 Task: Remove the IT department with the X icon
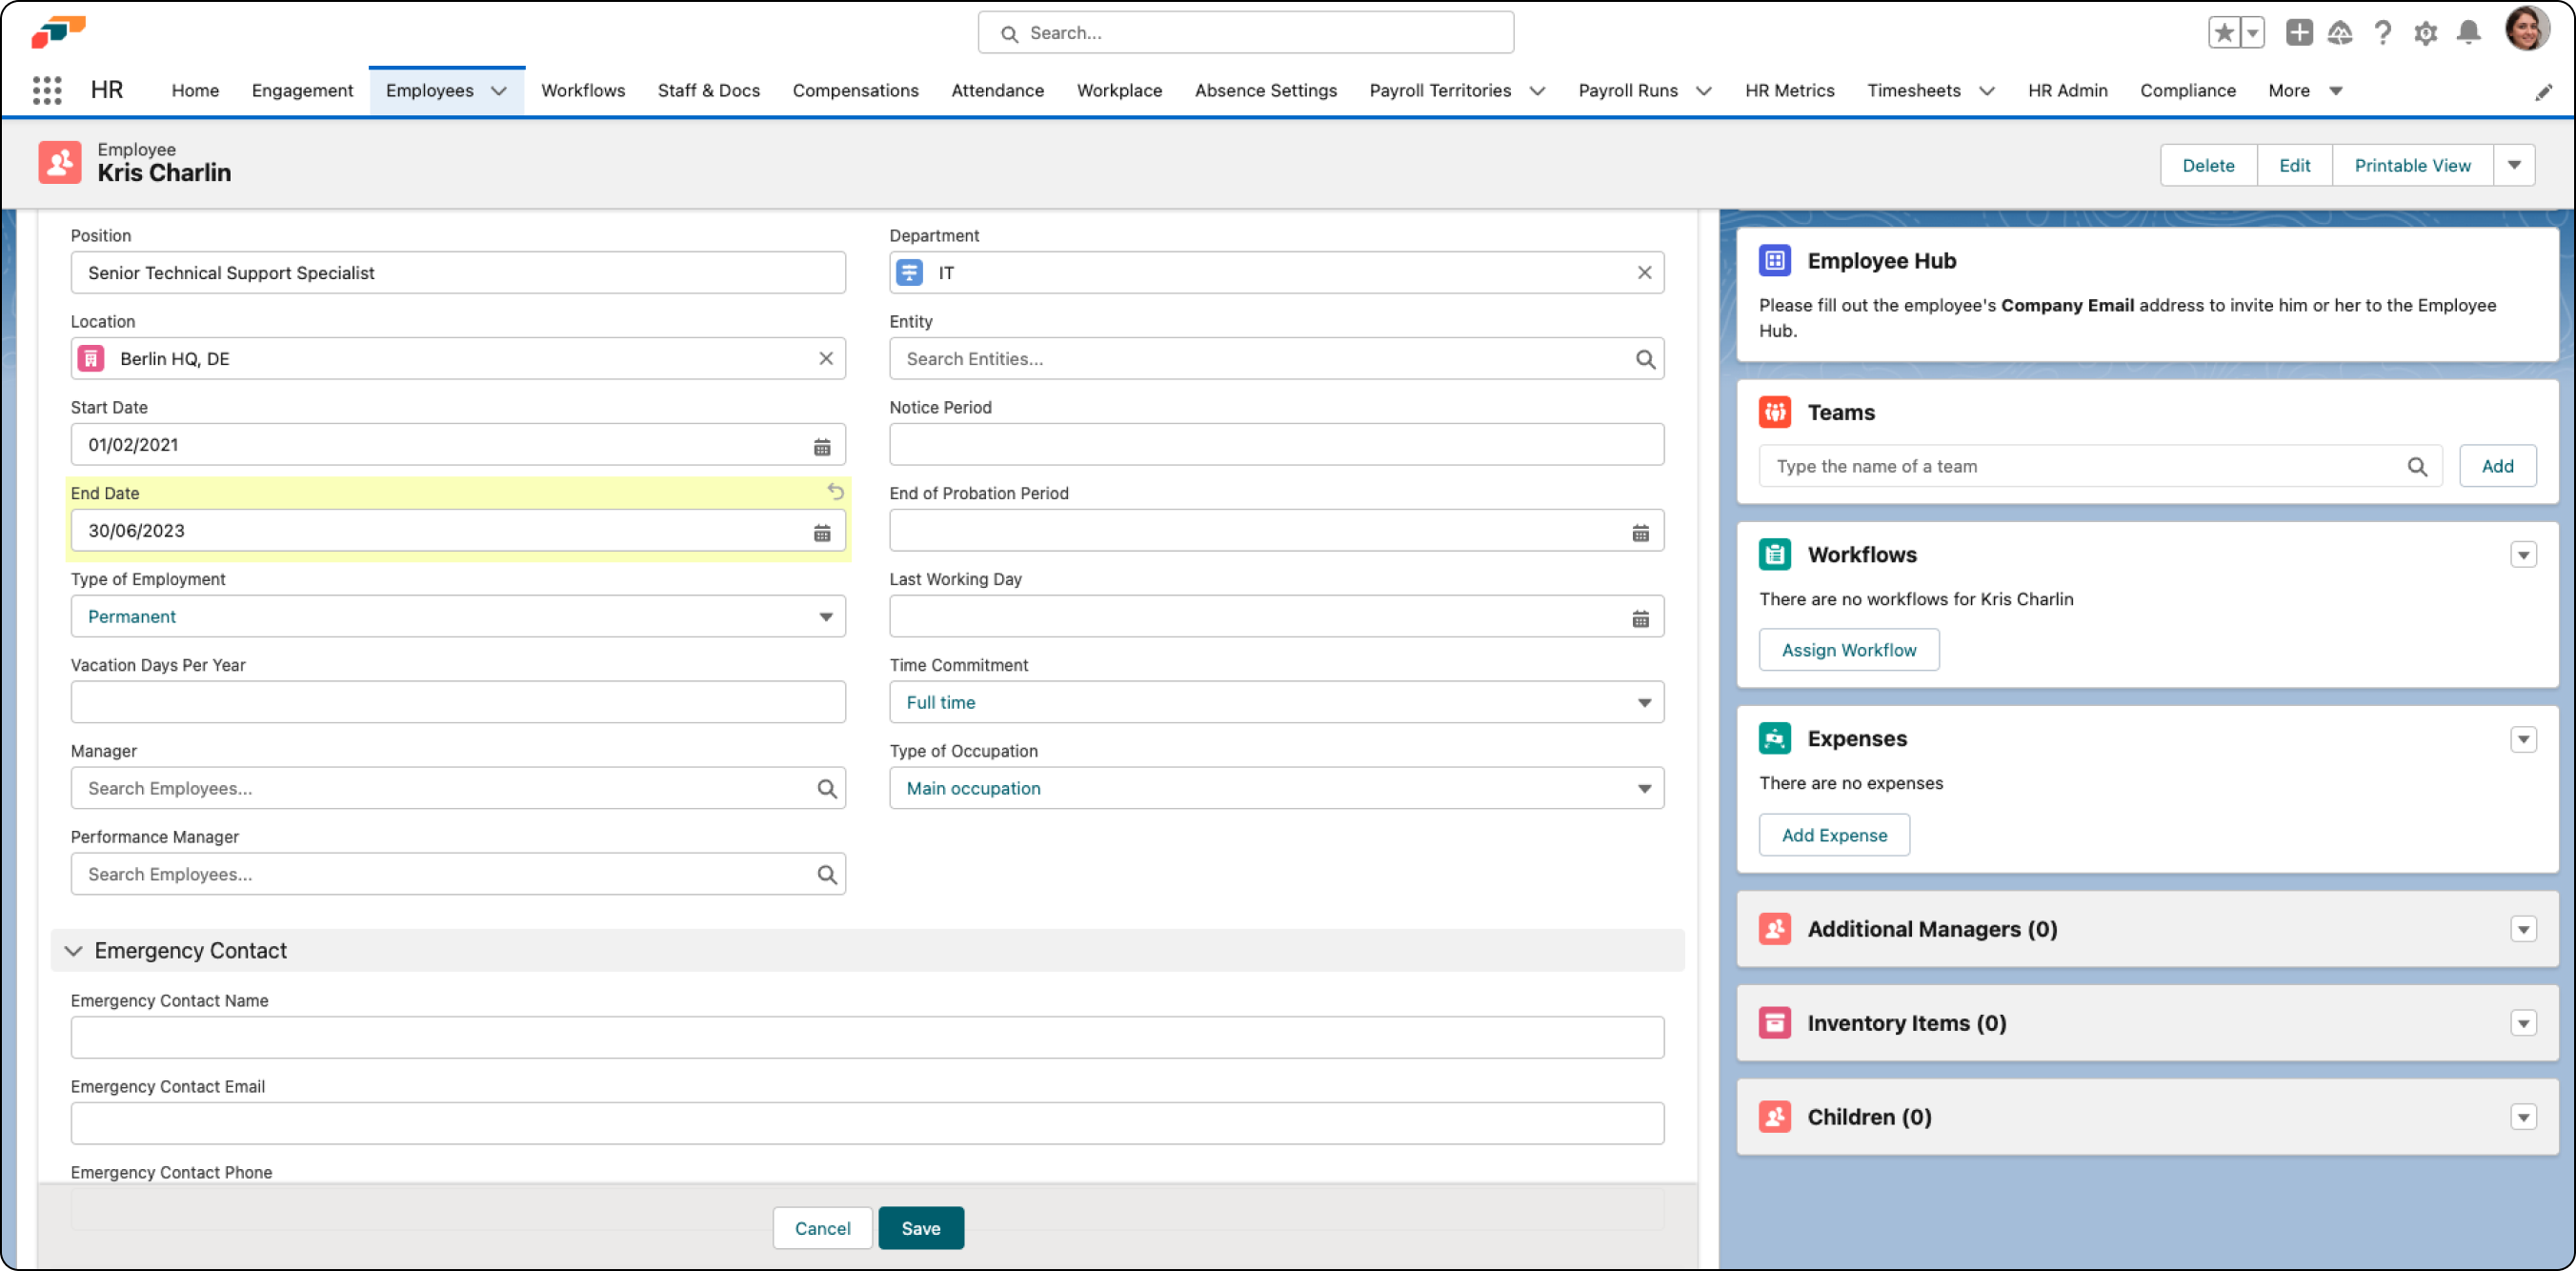coord(1645,272)
